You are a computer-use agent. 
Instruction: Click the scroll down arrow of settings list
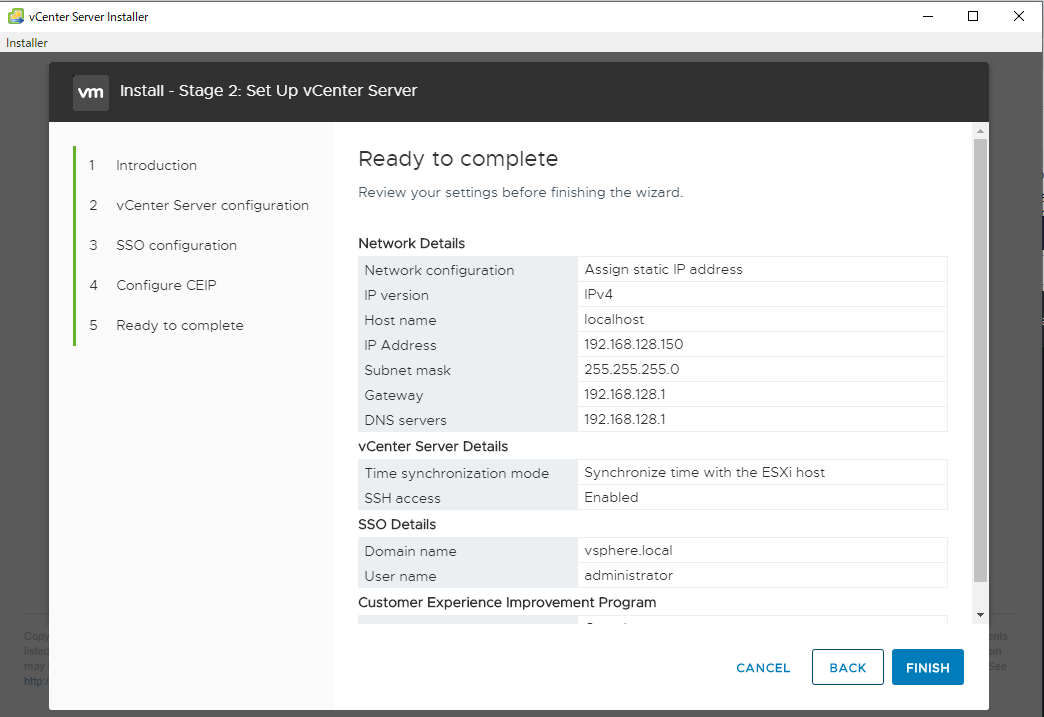980,615
